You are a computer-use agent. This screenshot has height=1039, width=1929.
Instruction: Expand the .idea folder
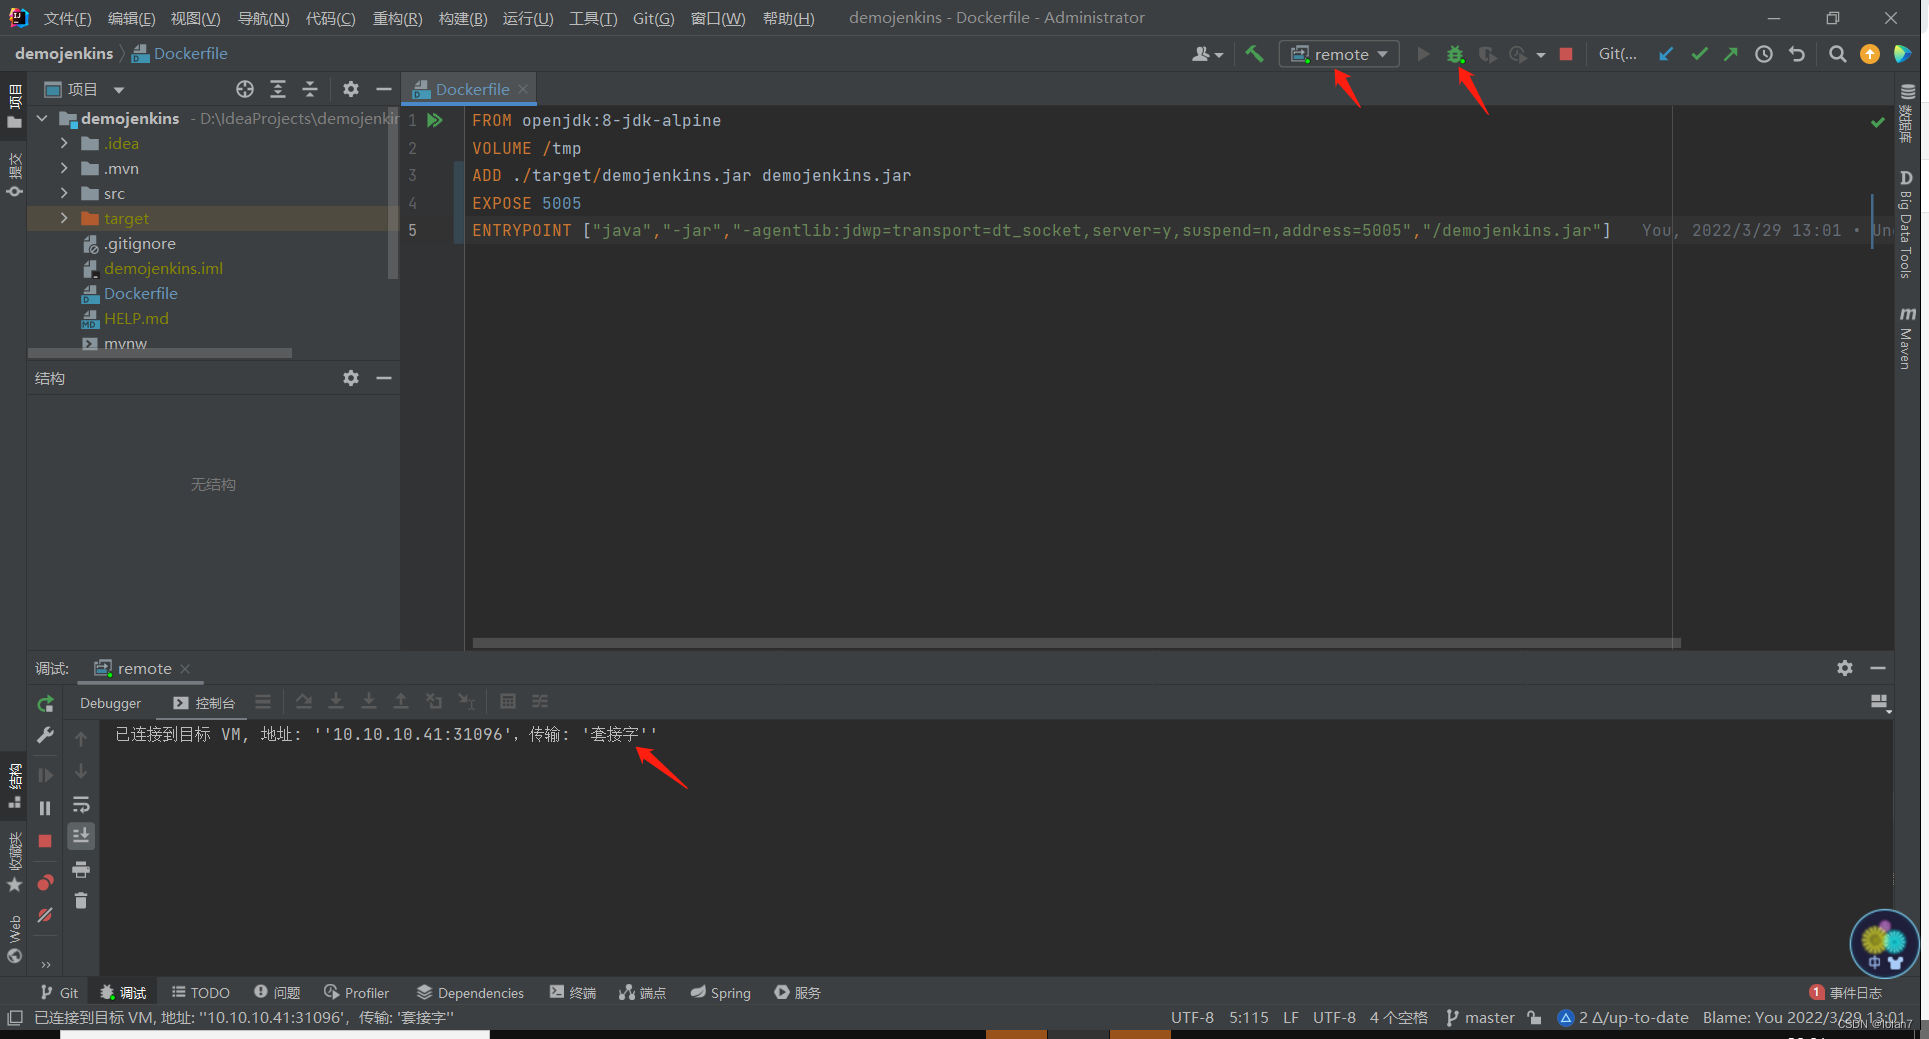coord(64,143)
